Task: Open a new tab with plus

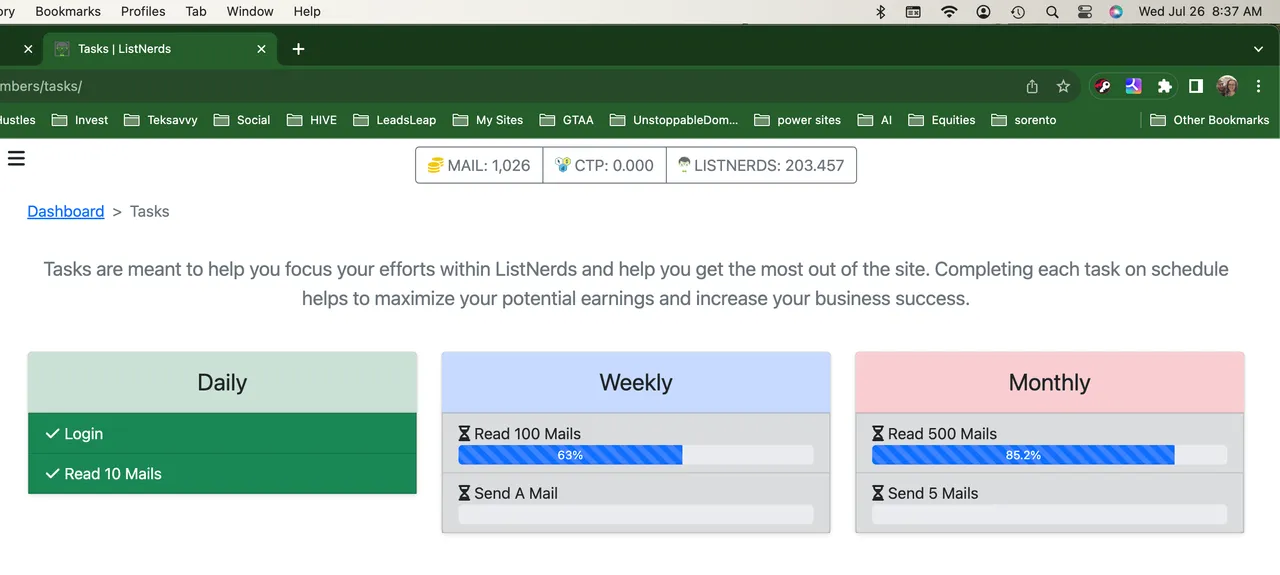Action: pyautogui.click(x=298, y=48)
